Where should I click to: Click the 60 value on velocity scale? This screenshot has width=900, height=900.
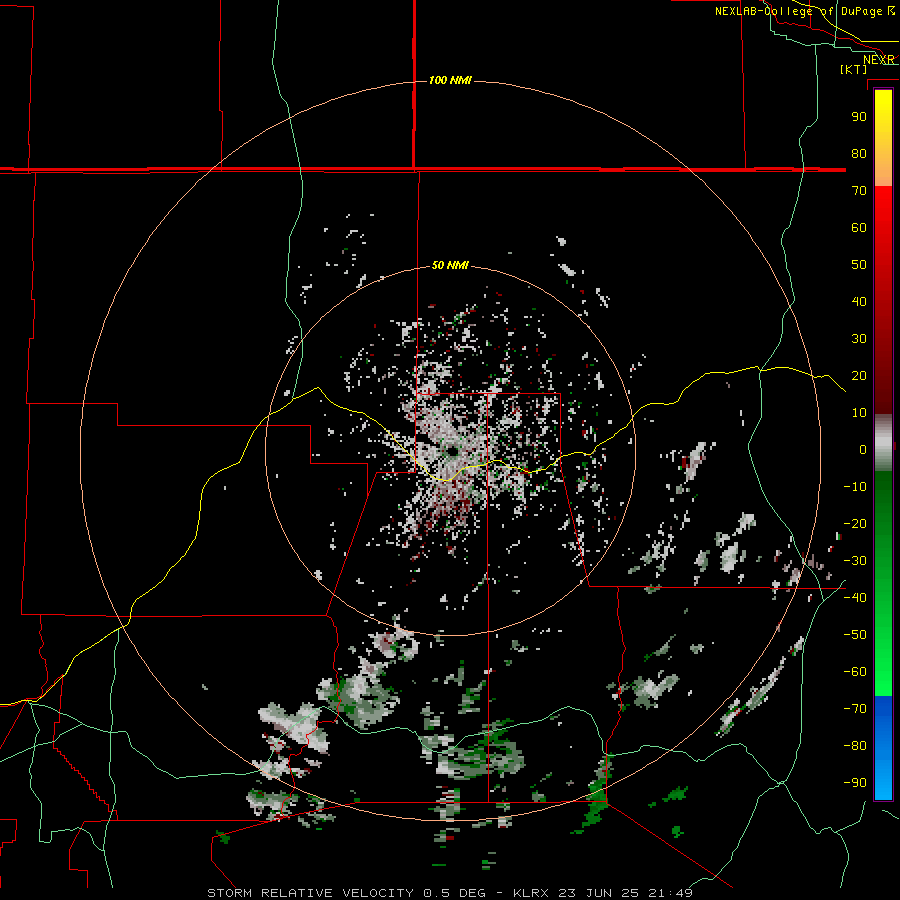coord(859,228)
